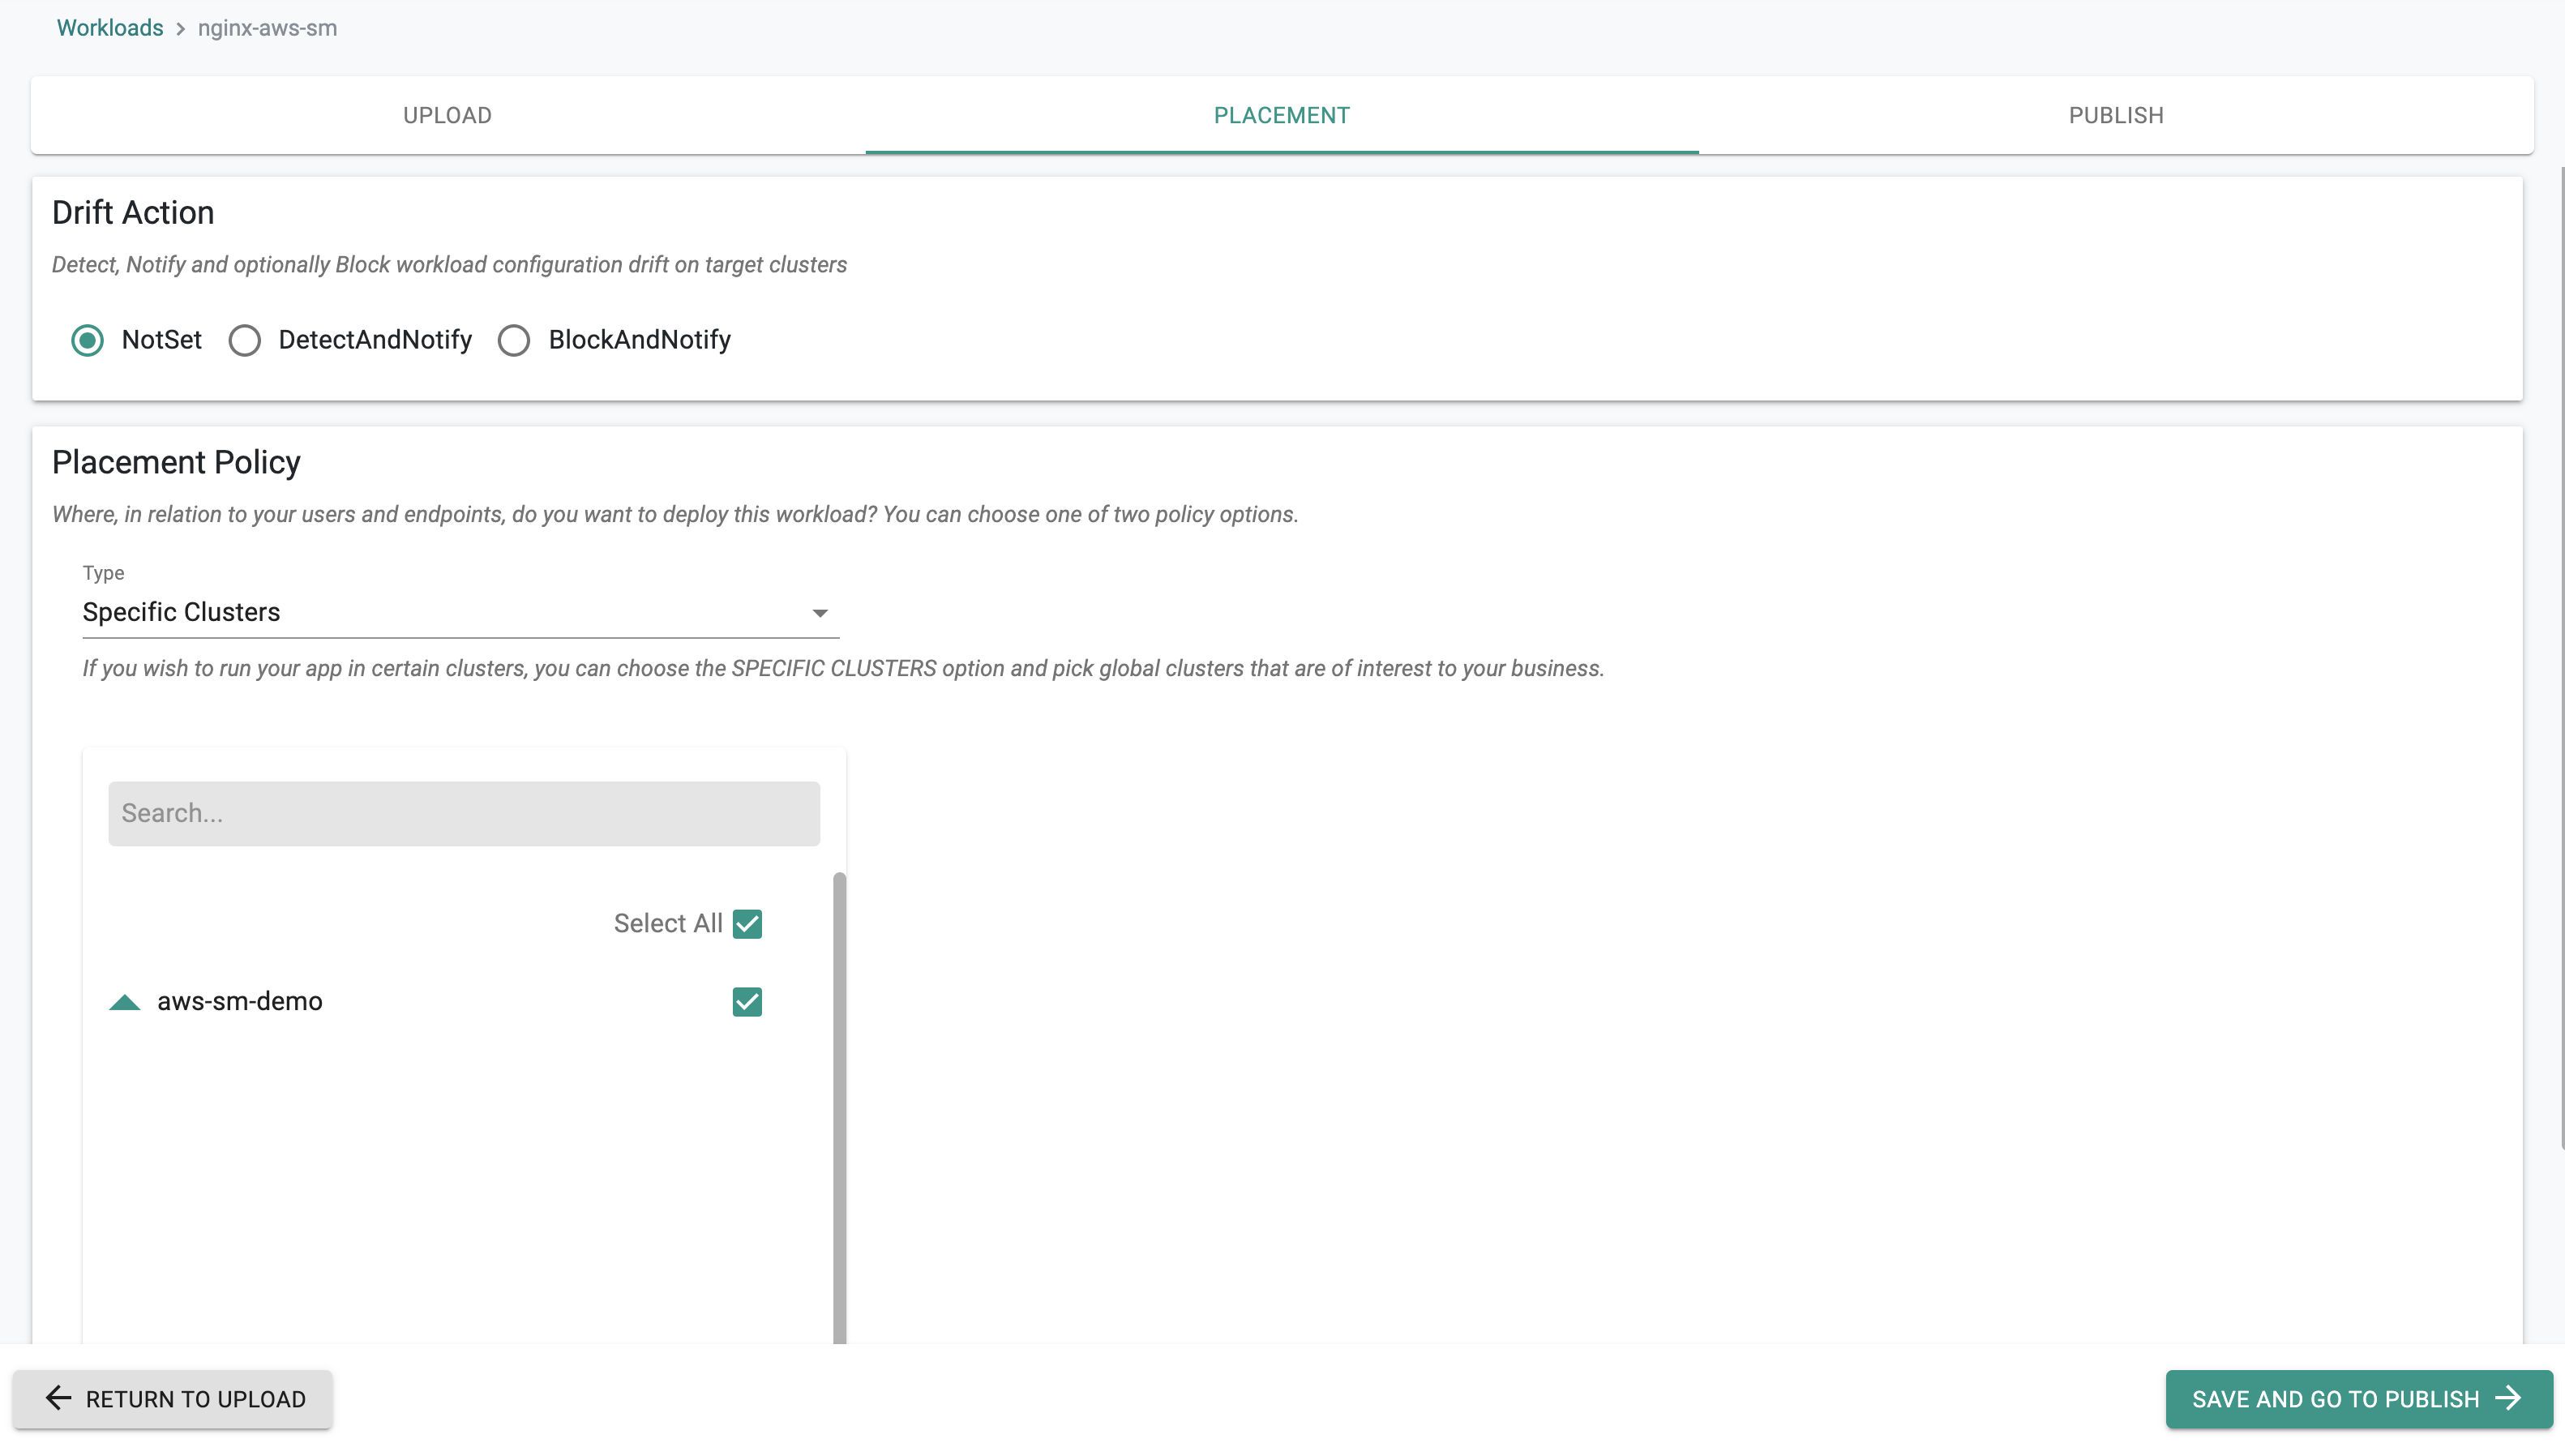This screenshot has width=2565, height=1456.
Task: Click SAVE AND GO TO PUBLISH button
Action: point(2352,1398)
